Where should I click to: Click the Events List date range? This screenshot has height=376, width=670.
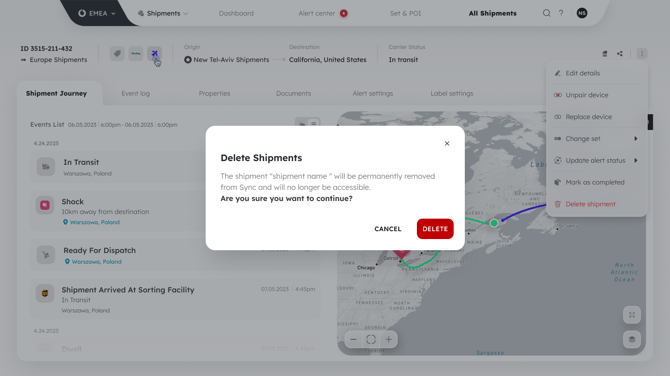123,125
